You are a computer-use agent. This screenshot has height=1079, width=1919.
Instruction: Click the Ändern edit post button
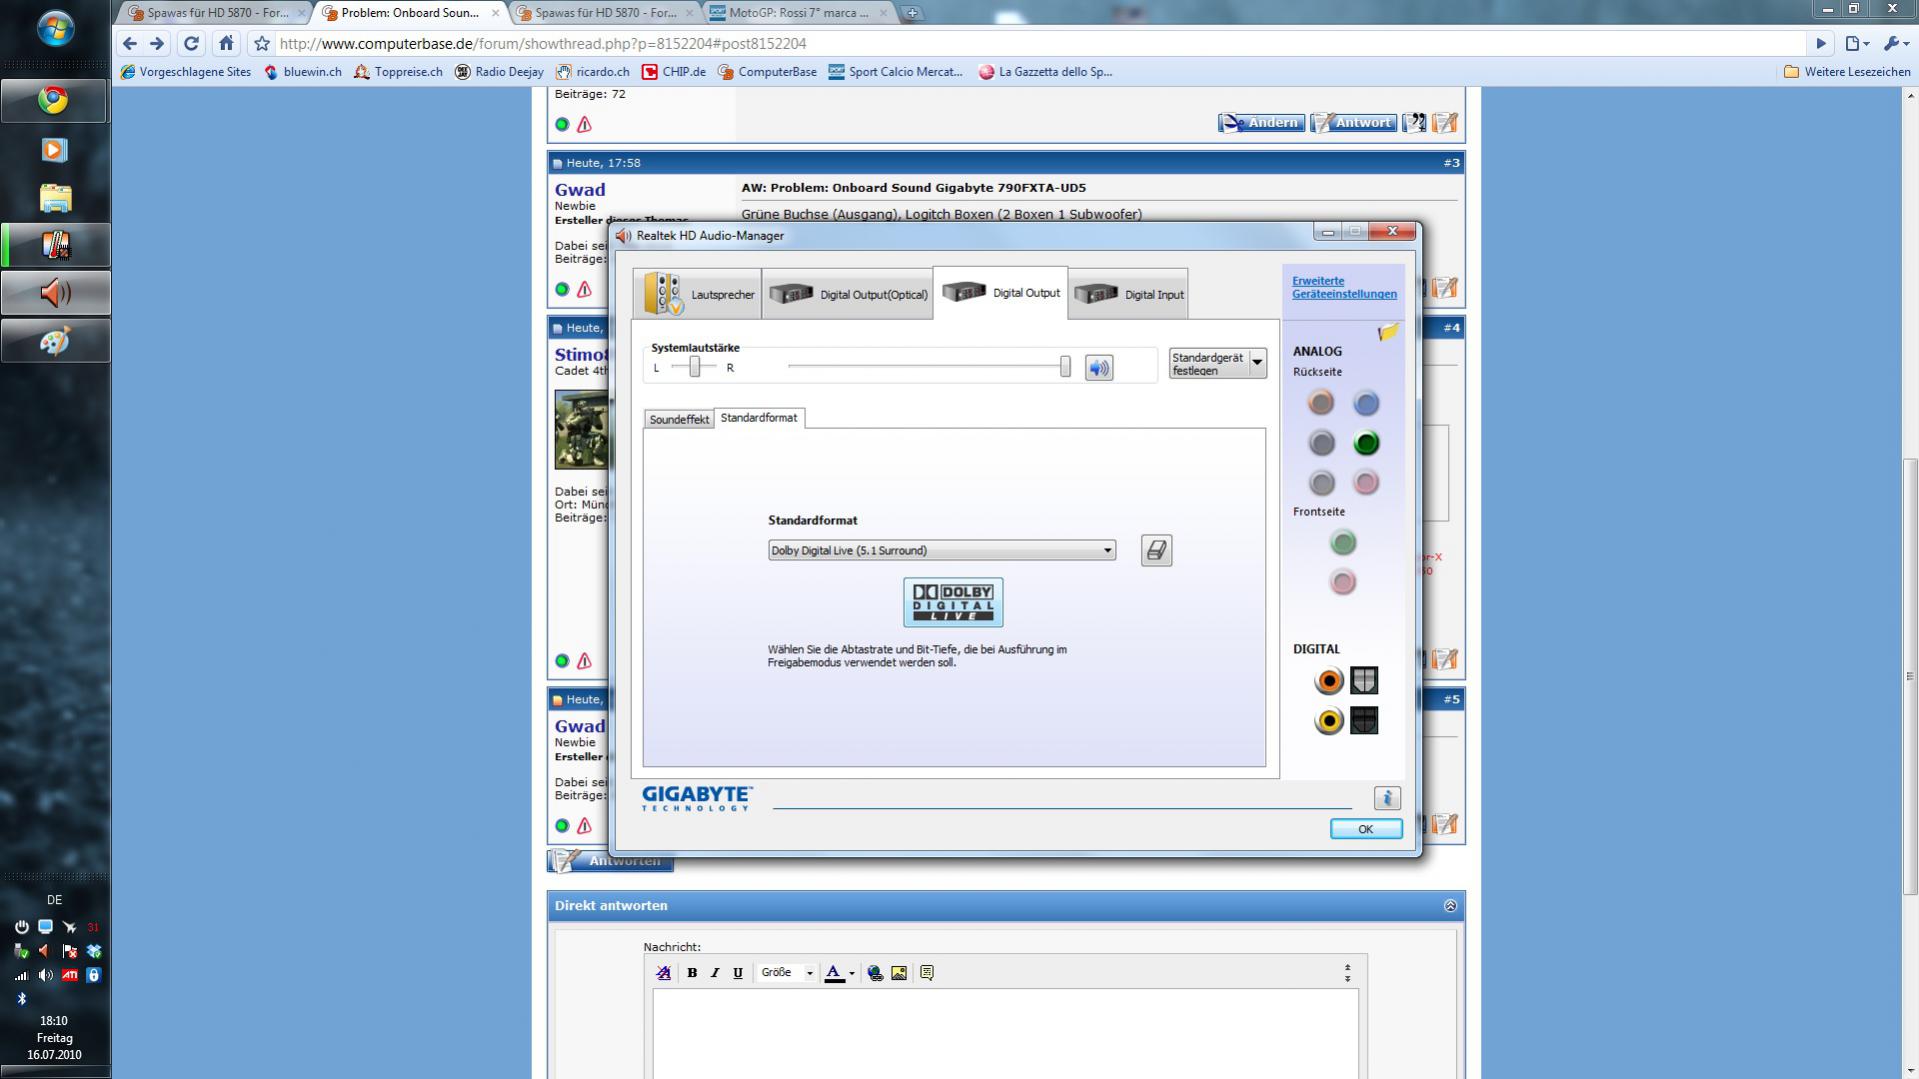(x=1261, y=123)
